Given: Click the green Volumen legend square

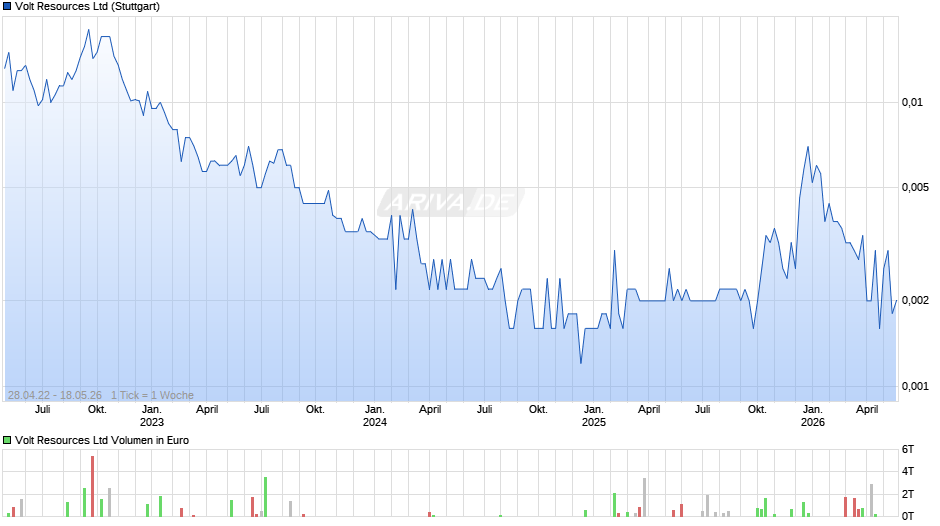Looking at the screenshot, I should pyautogui.click(x=7, y=440).
